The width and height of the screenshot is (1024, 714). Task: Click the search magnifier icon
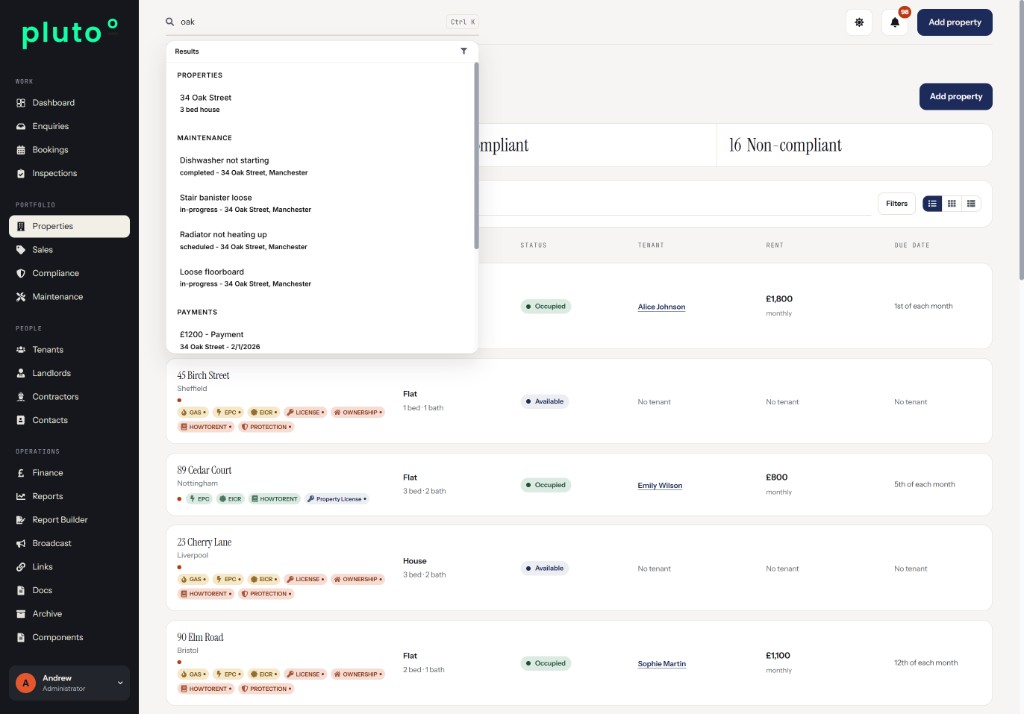[x=170, y=22]
